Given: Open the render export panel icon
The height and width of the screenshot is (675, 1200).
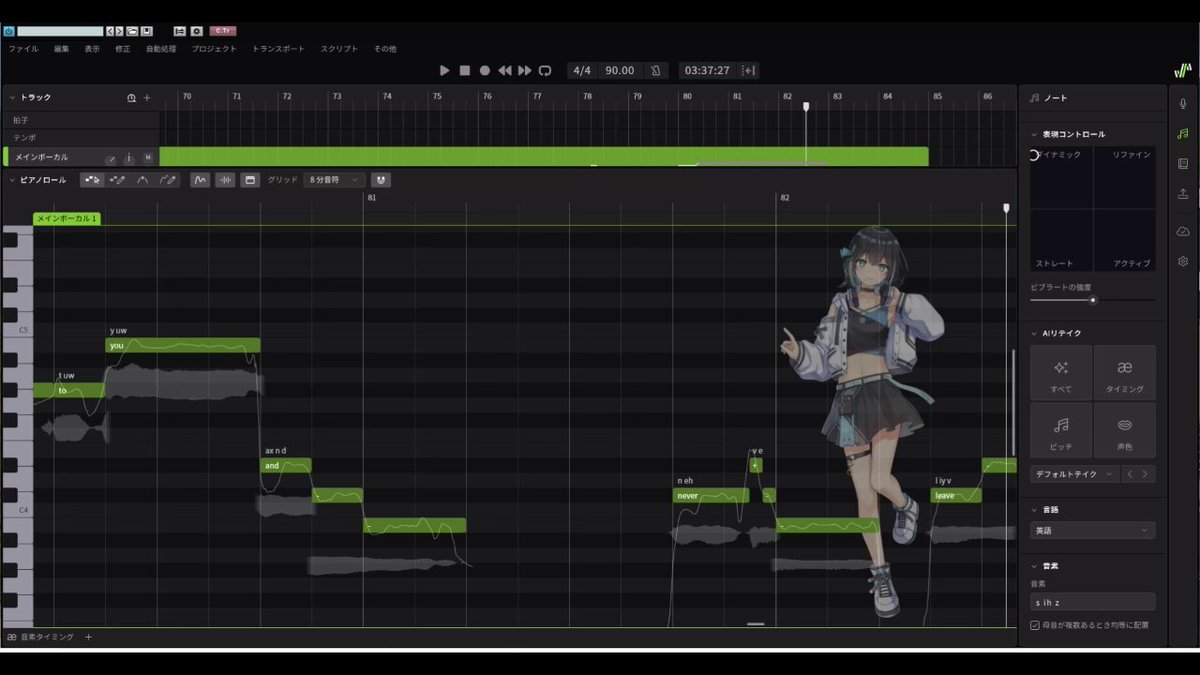Looking at the screenshot, I should tap(1183, 193).
